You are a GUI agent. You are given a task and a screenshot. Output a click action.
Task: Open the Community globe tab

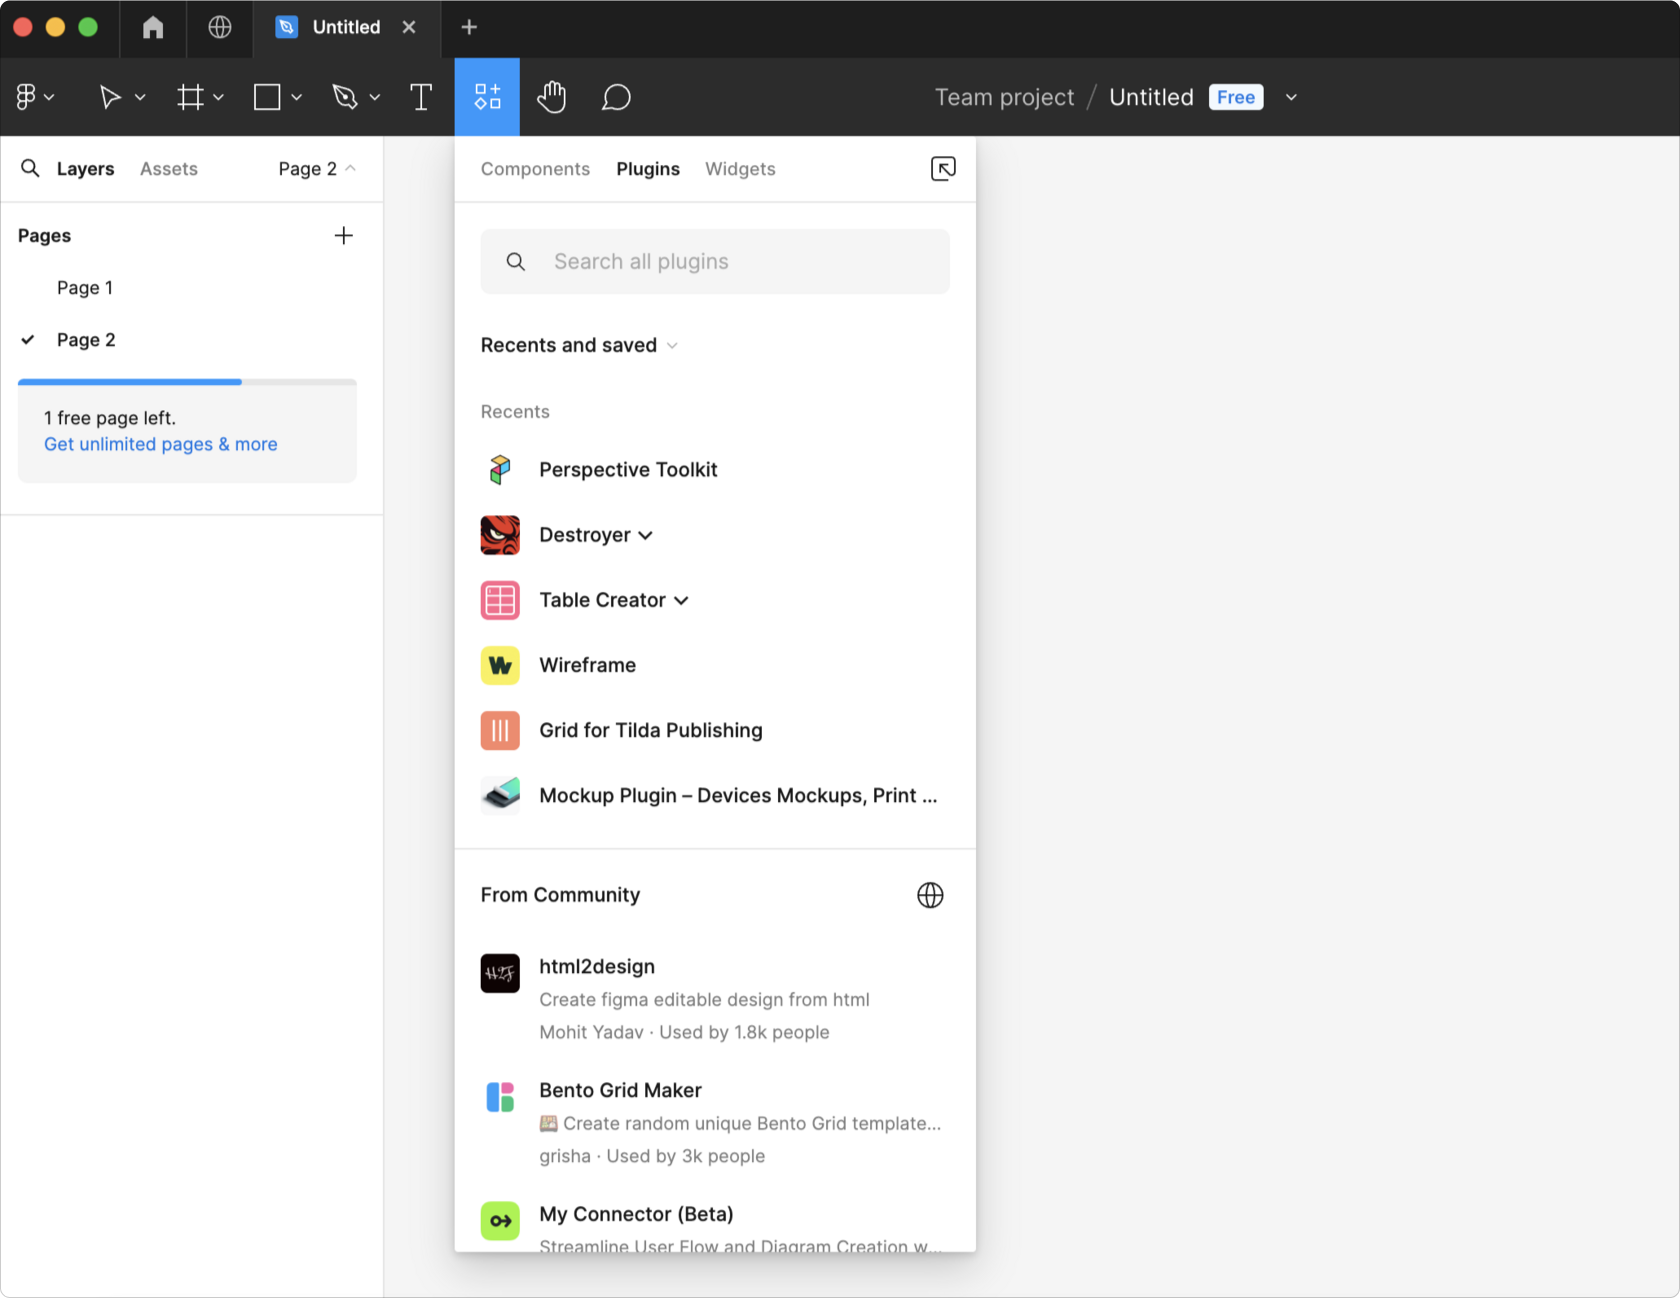tap(220, 27)
